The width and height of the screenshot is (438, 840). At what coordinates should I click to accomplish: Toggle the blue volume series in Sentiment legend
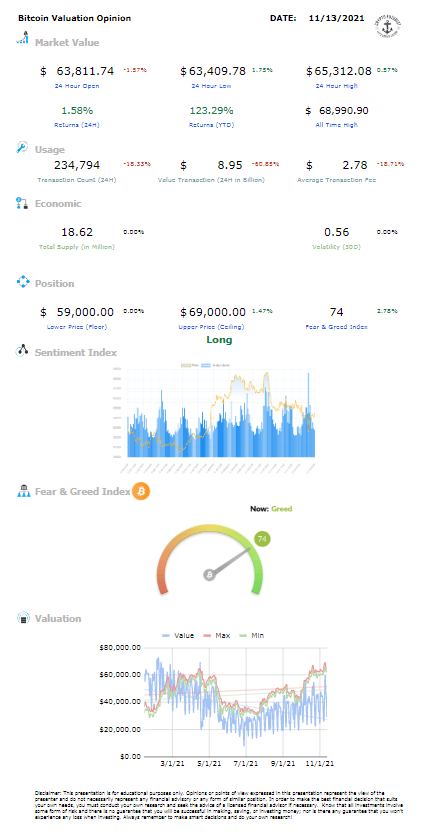click(x=215, y=365)
